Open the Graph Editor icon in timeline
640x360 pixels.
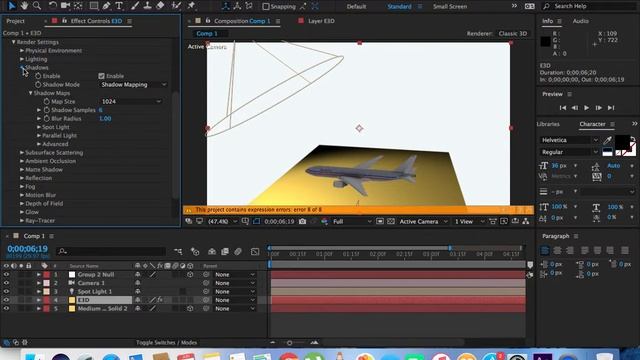pos(255,252)
